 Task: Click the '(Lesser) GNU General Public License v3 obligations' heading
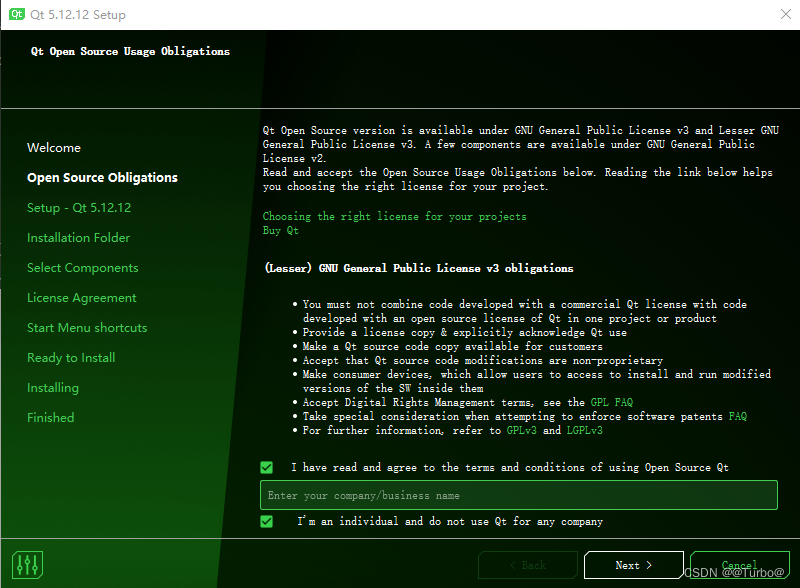[x=419, y=268]
